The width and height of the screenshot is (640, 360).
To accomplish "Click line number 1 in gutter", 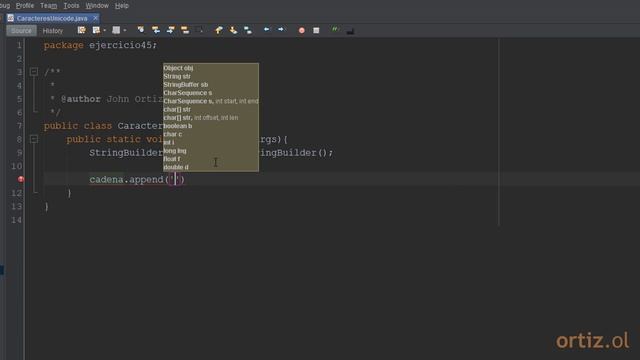I will pyautogui.click(x=19, y=45).
